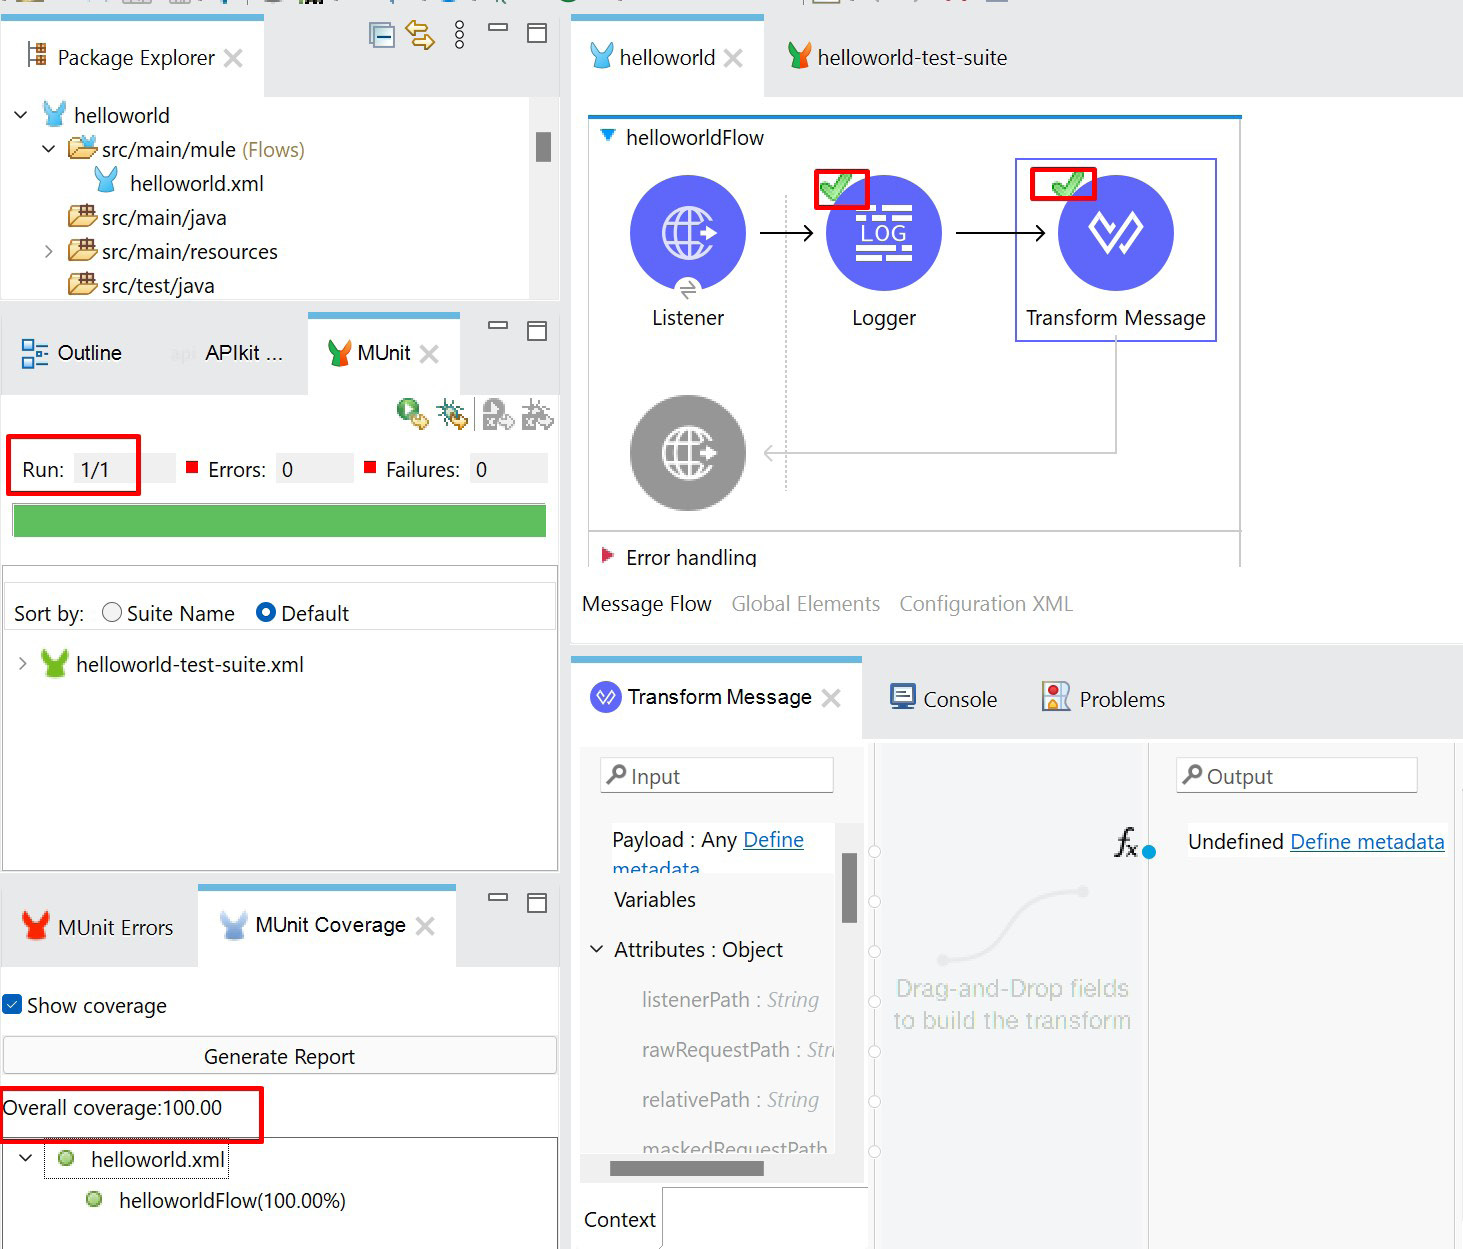Image resolution: width=1463 pixels, height=1249 pixels.
Task: Click the disabled rerun failed tests icon
Action: 497,413
